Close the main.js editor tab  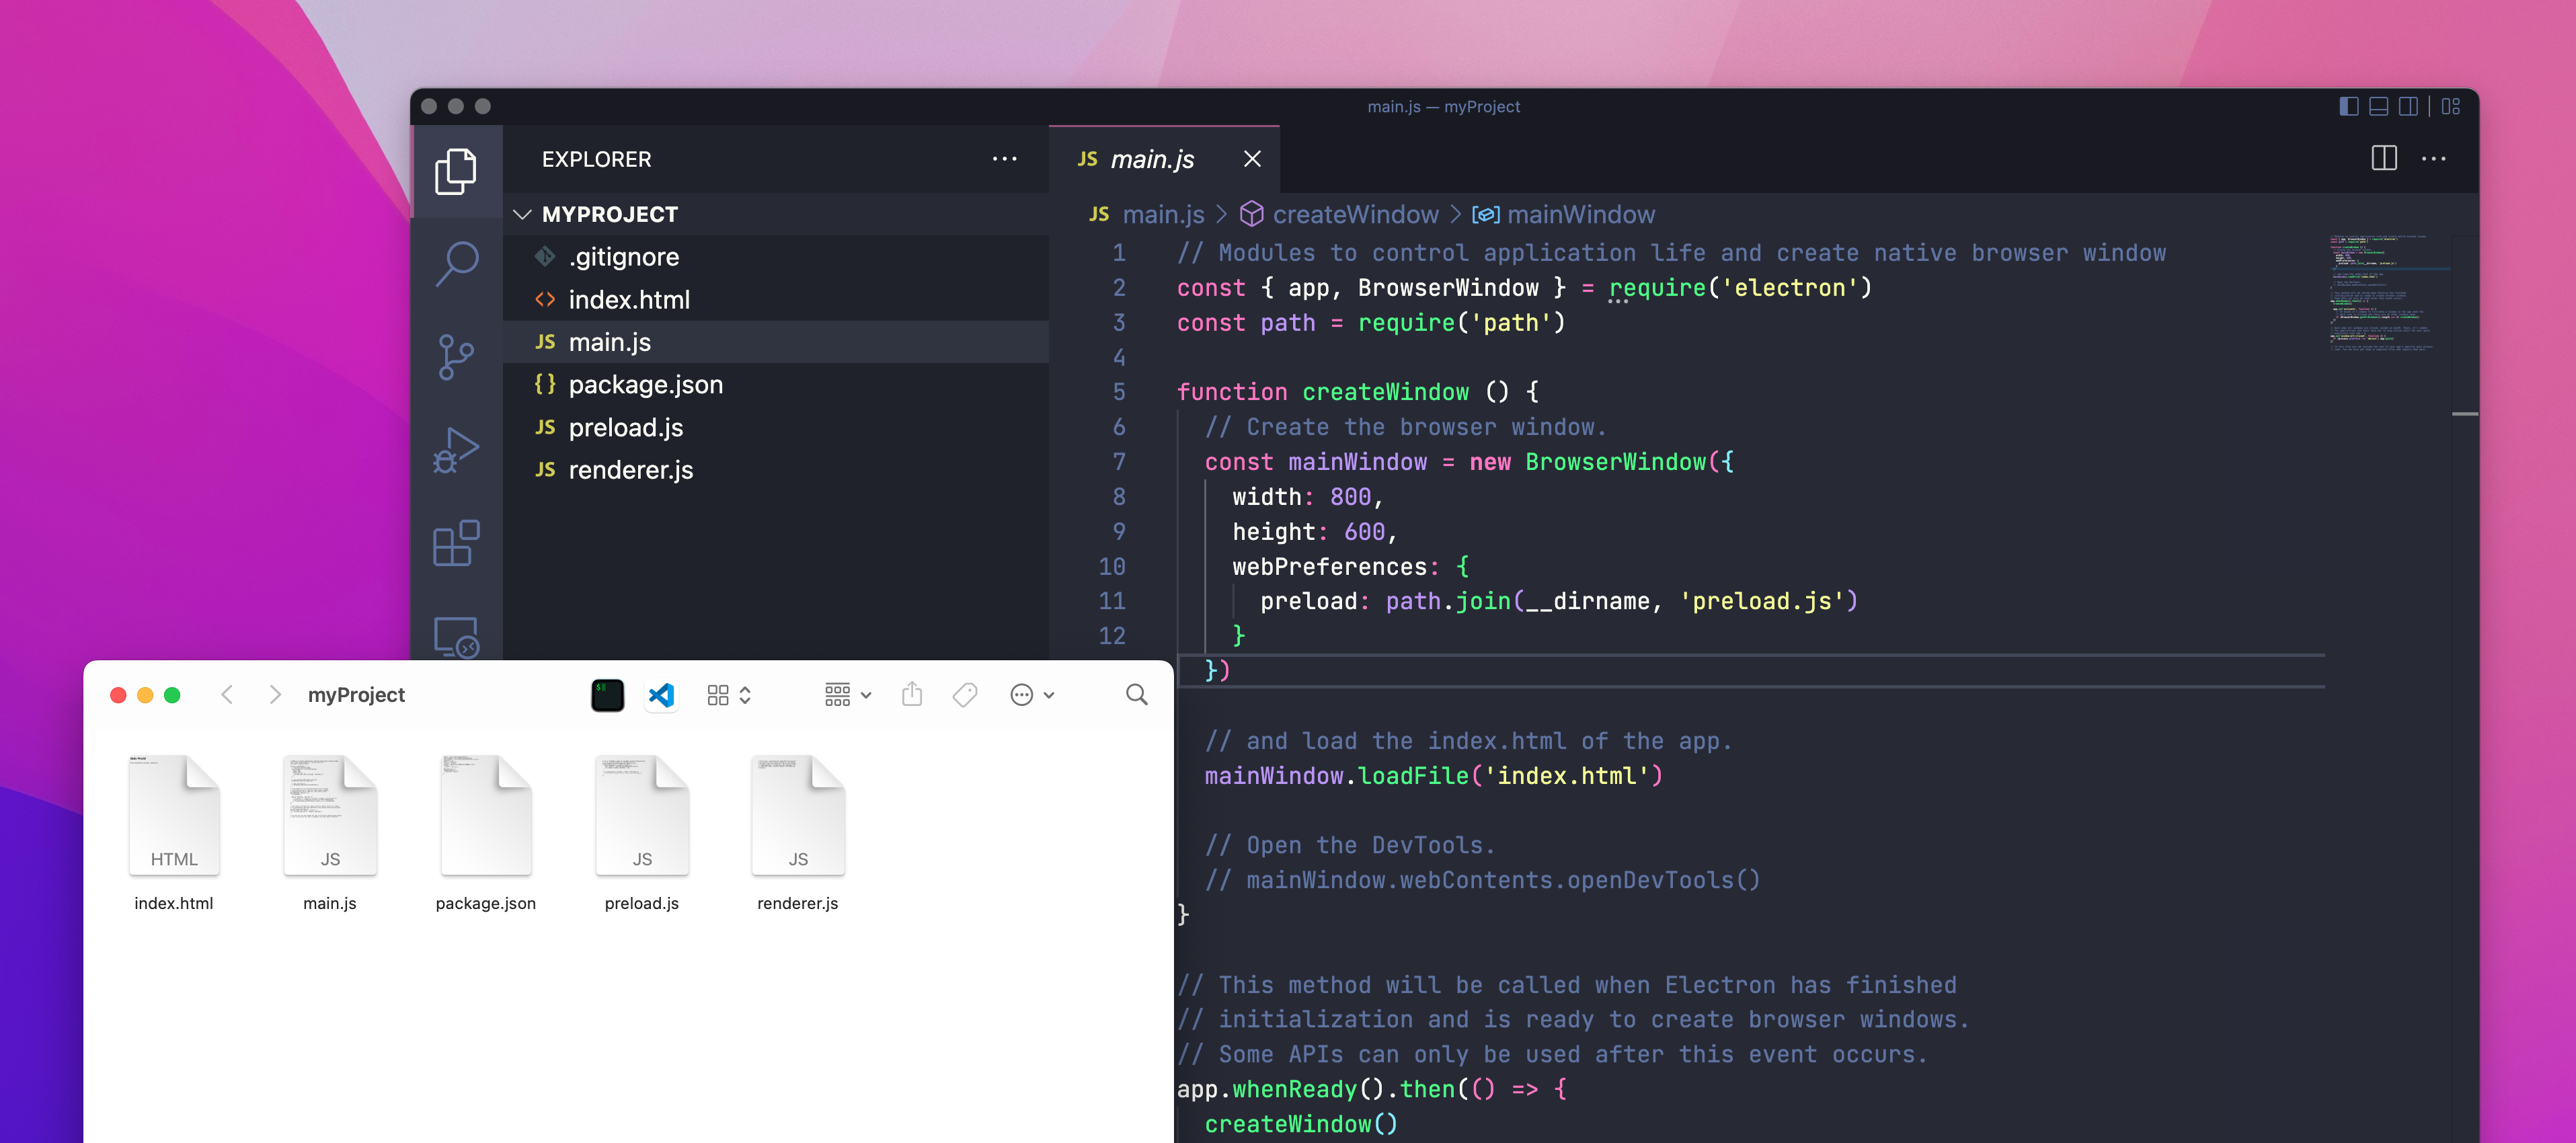[1252, 159]
